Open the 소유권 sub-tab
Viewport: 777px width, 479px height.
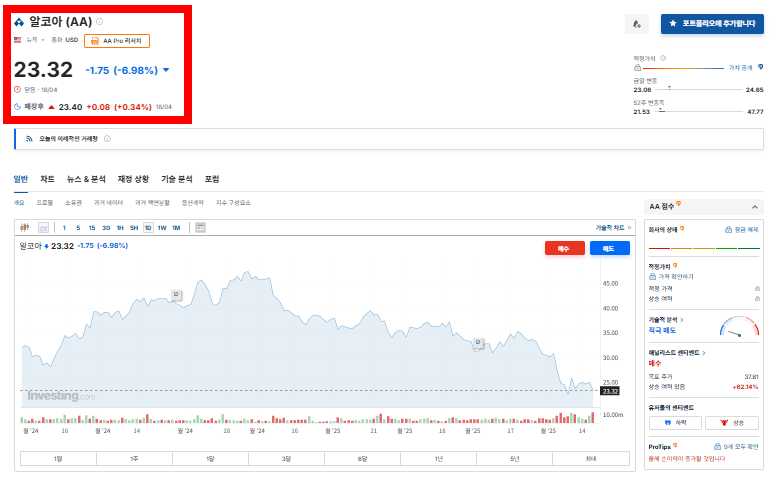point(73,203)
